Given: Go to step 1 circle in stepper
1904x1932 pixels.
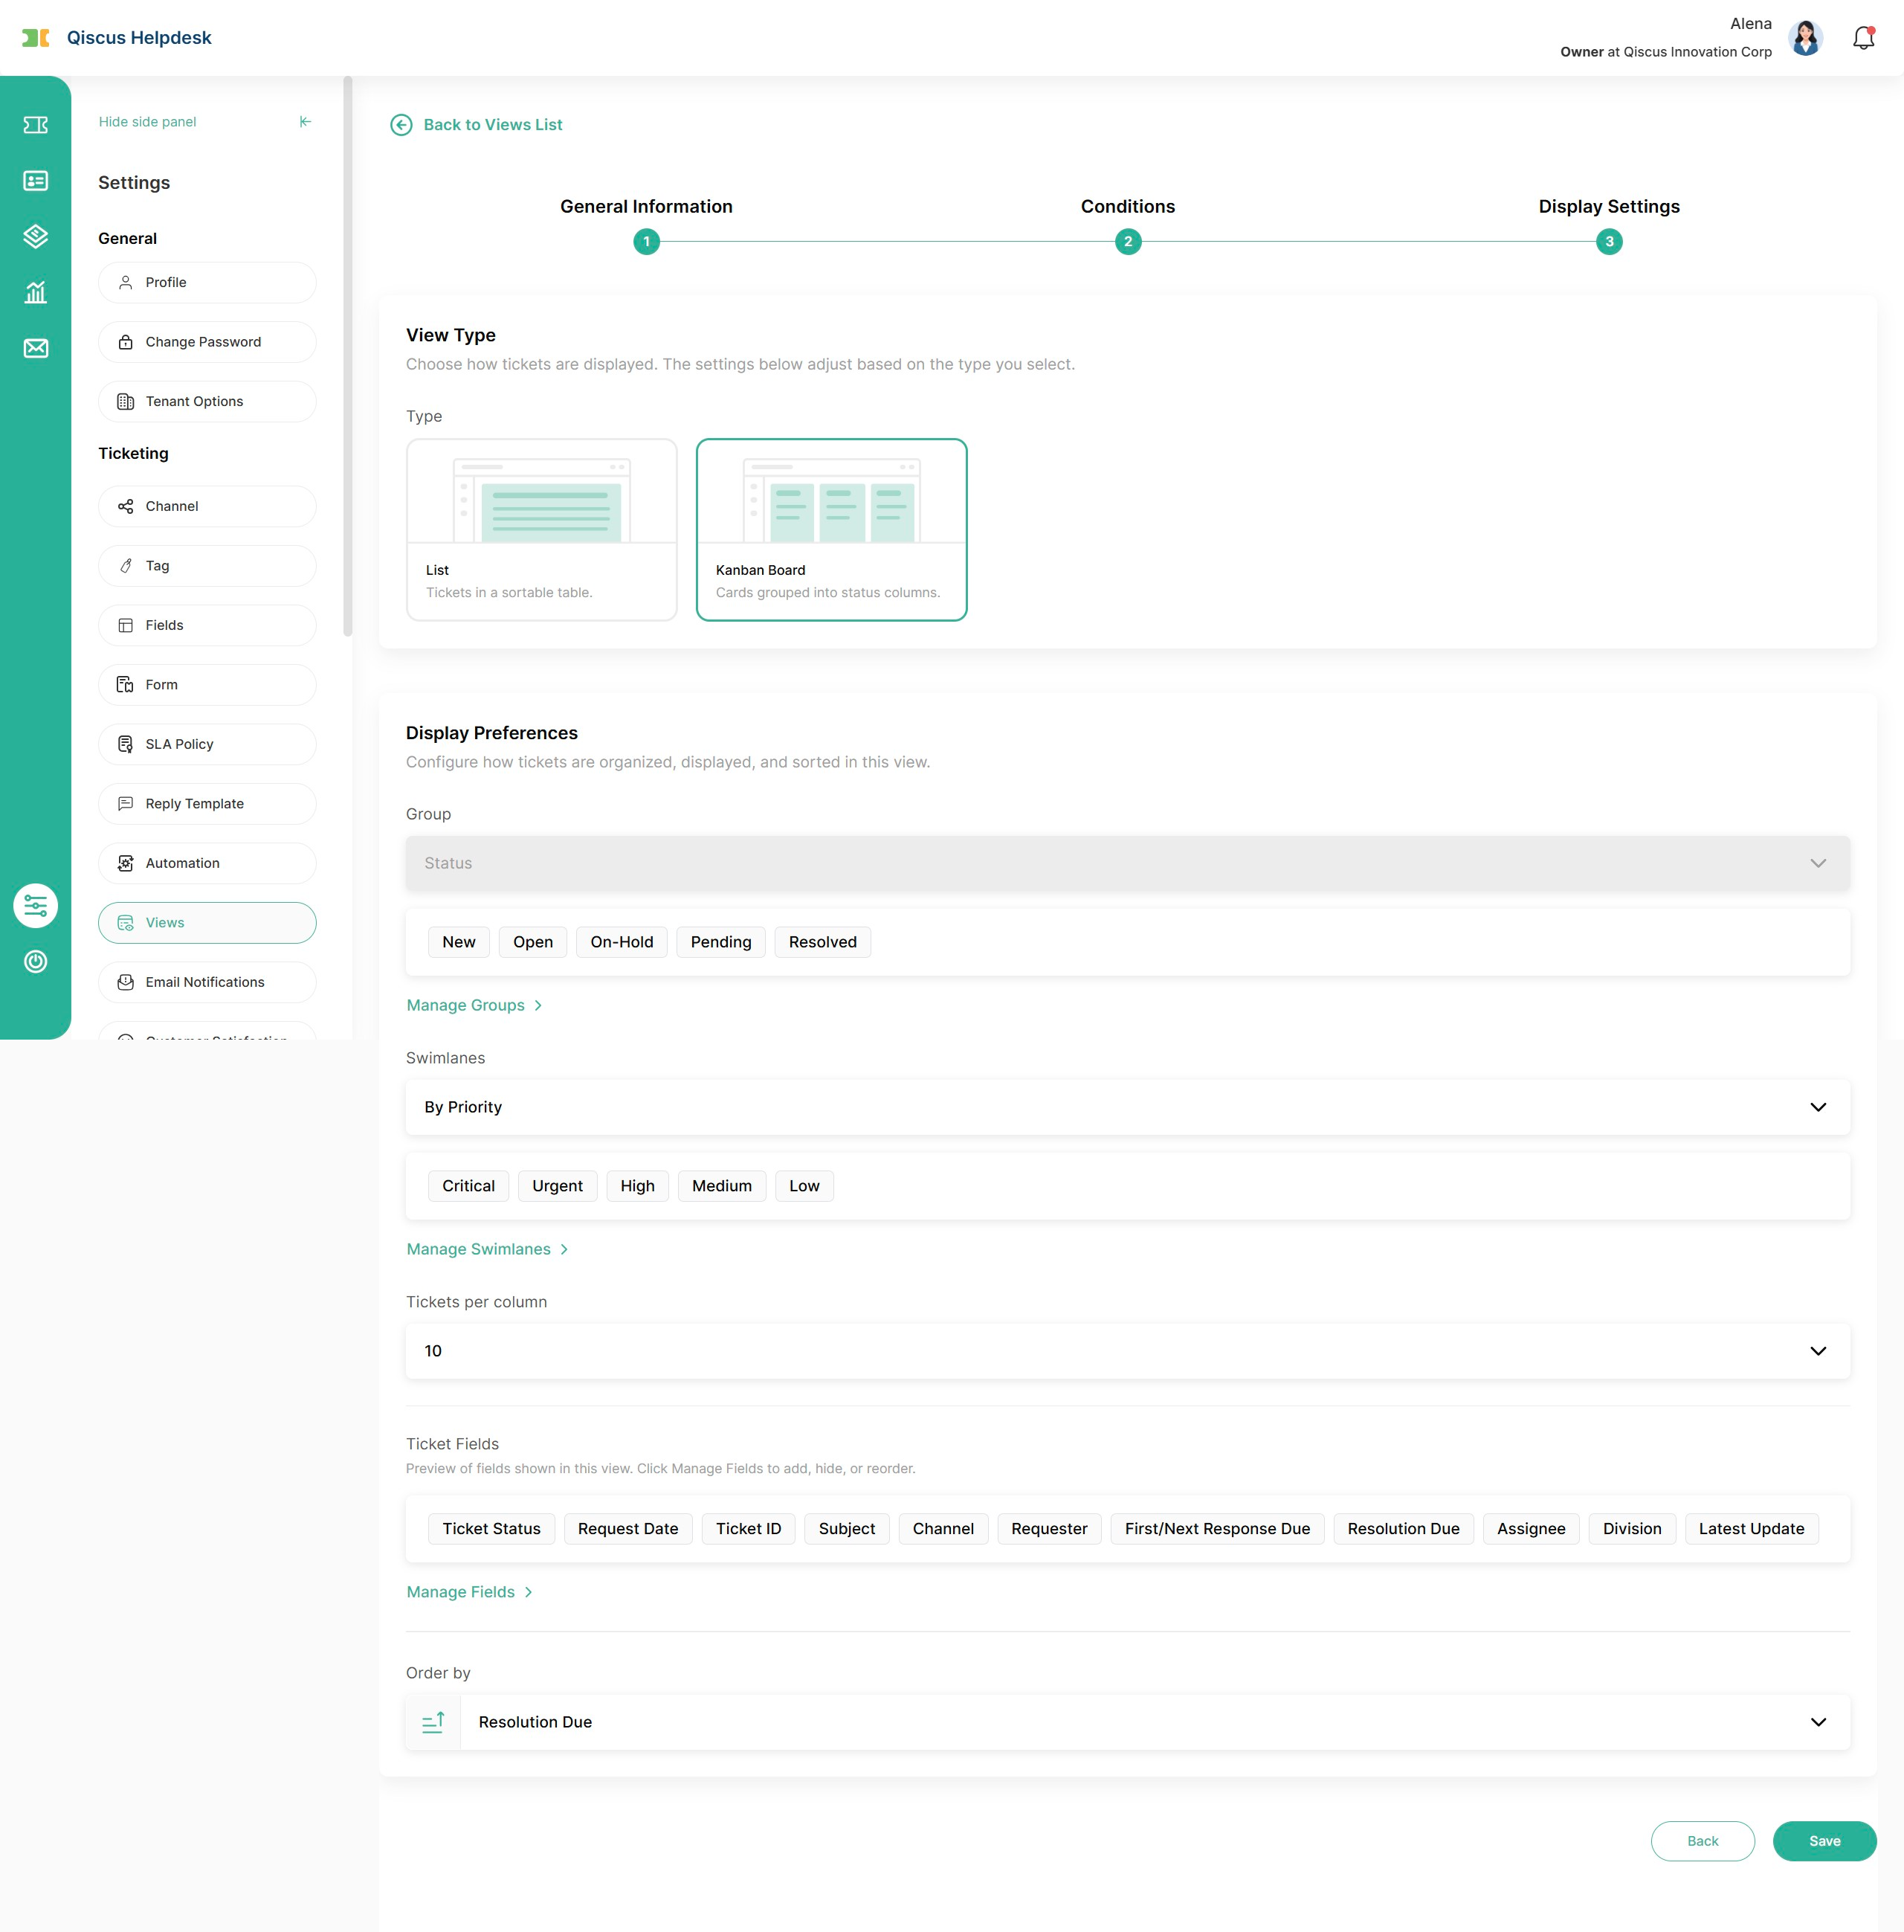Looking at the screenshot, I should click(x=646, y=242).
